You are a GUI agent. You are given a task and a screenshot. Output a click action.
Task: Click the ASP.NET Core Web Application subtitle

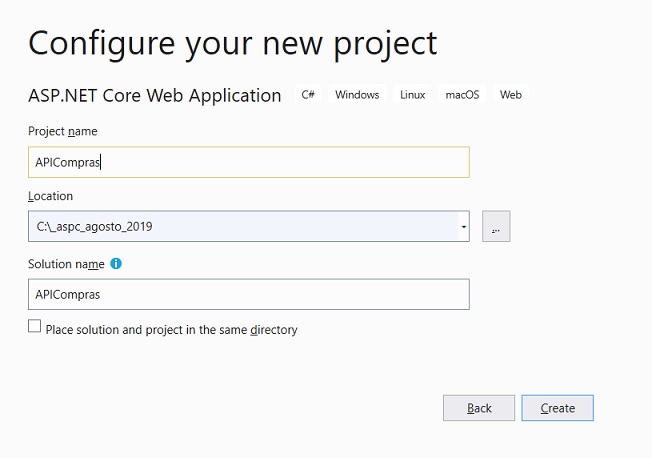click(155, 95)
